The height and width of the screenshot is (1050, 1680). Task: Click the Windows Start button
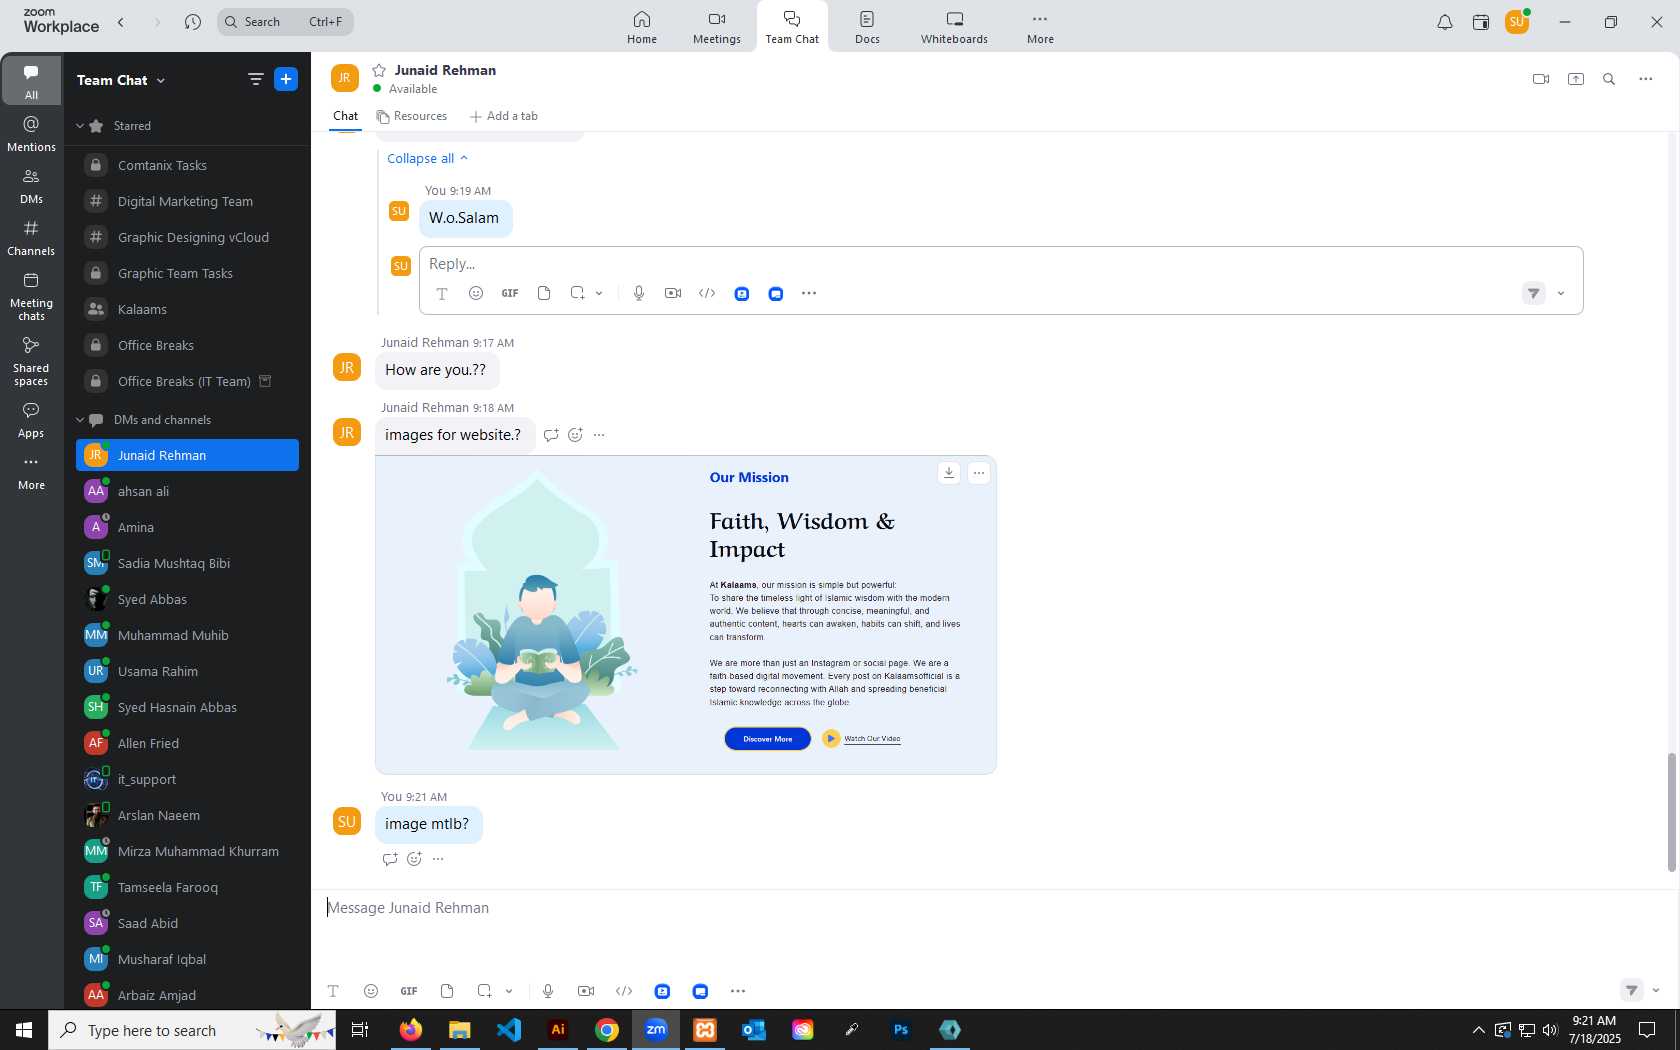tap(24, 1029)
